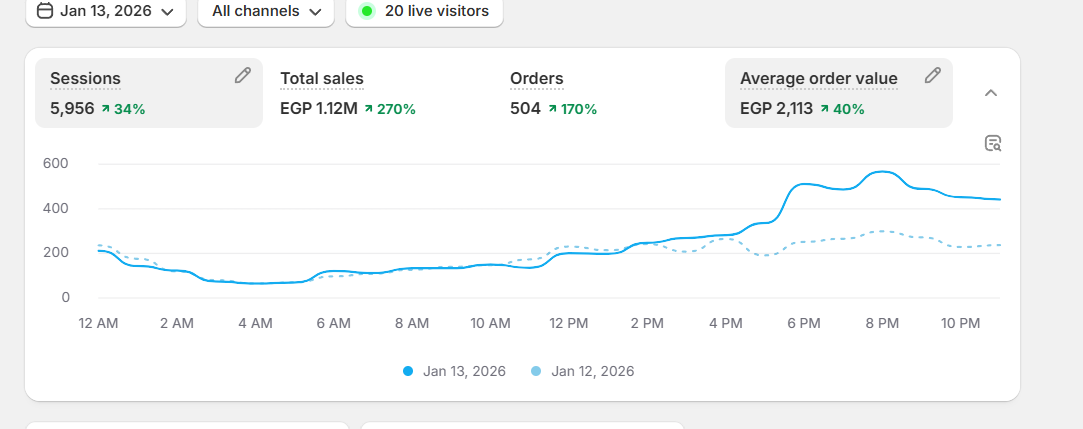Select the Sessions metric tab

(86, 79)
